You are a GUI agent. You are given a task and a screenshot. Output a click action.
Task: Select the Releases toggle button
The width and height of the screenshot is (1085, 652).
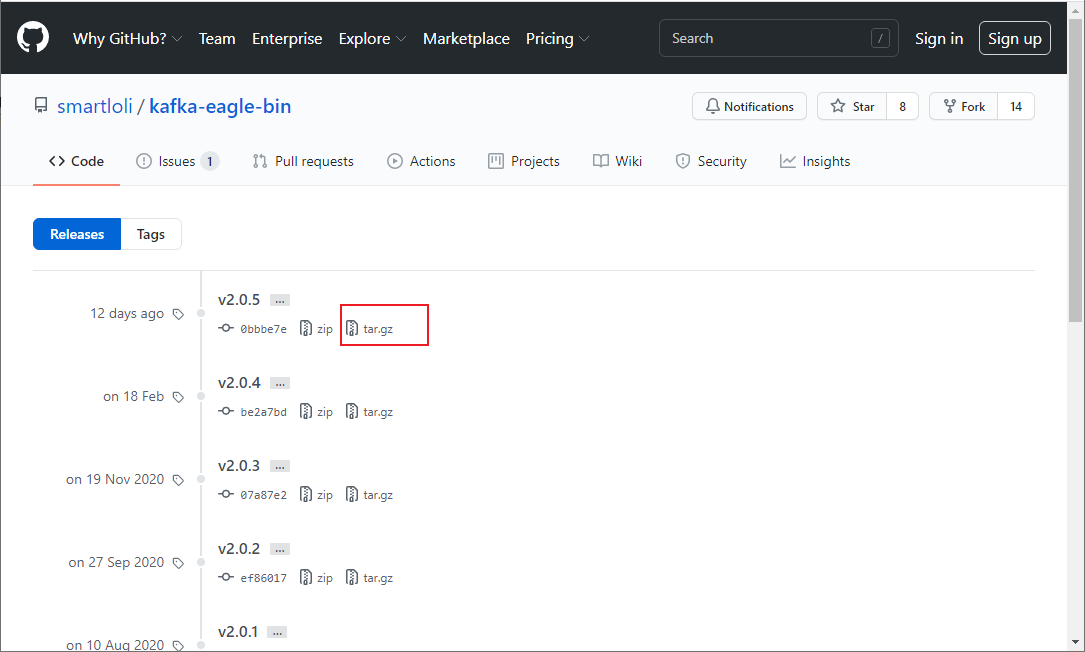coord(77,234)
